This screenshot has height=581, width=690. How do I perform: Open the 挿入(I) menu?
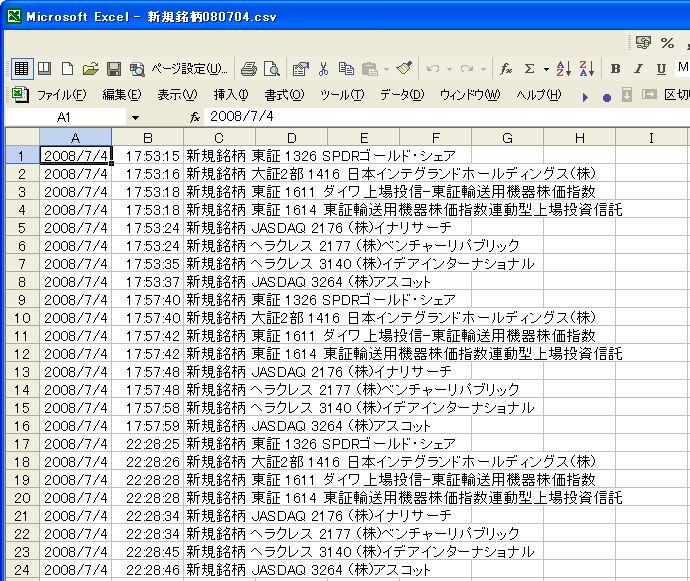[x=231, y=95]
